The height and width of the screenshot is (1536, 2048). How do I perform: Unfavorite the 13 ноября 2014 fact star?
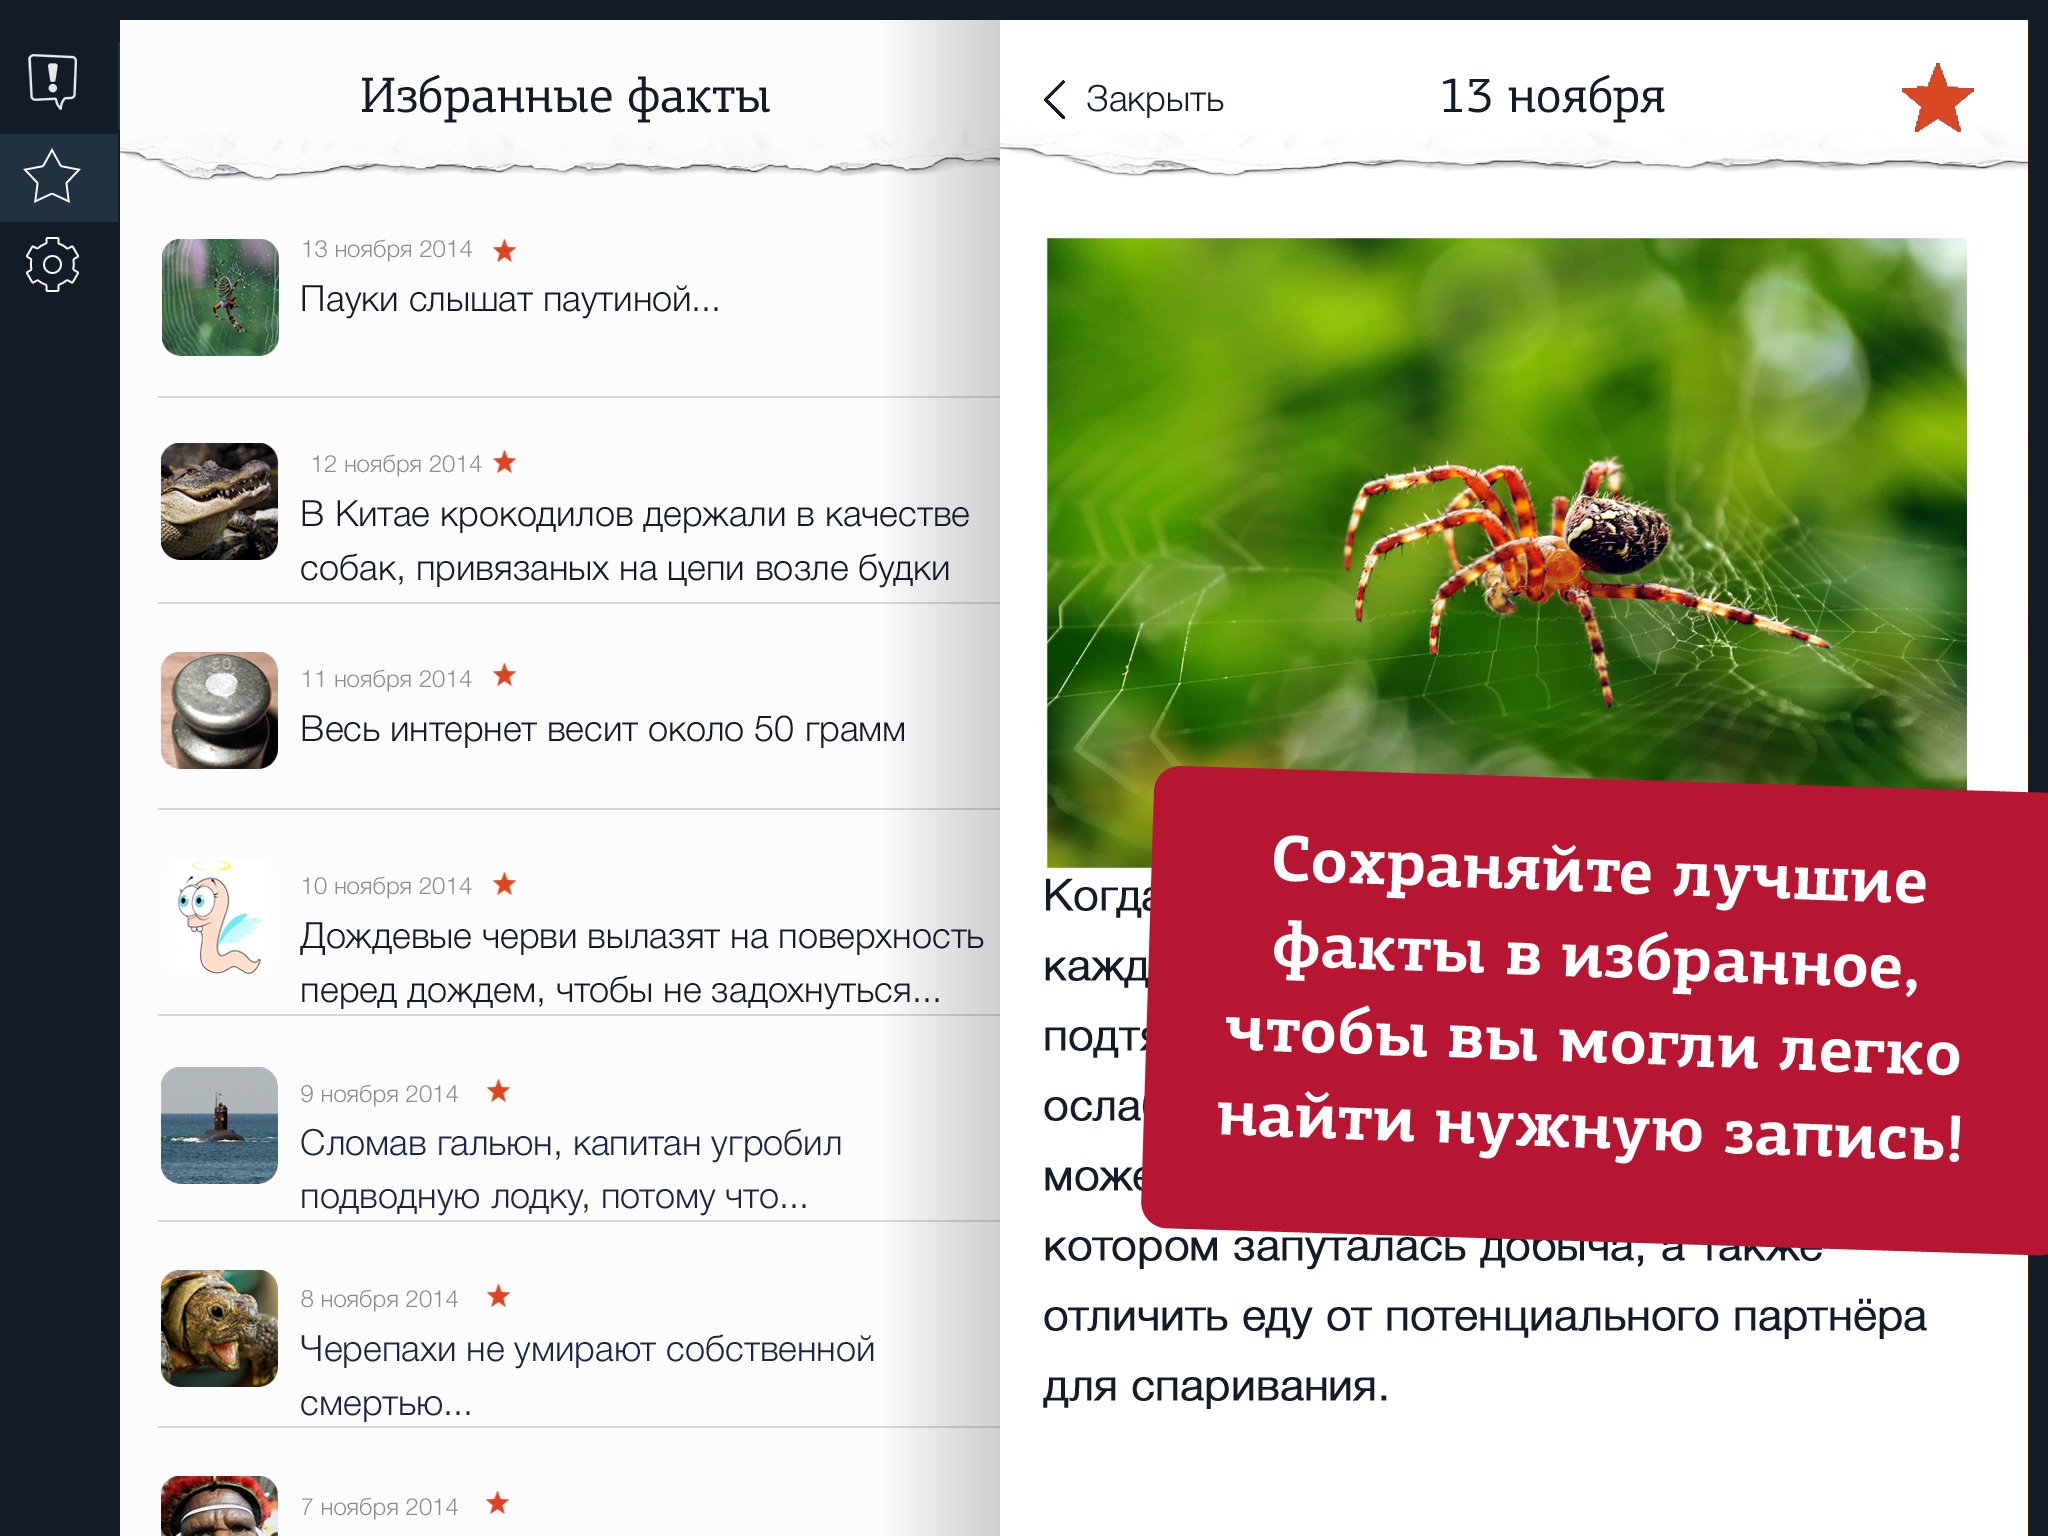pos(505,250)
